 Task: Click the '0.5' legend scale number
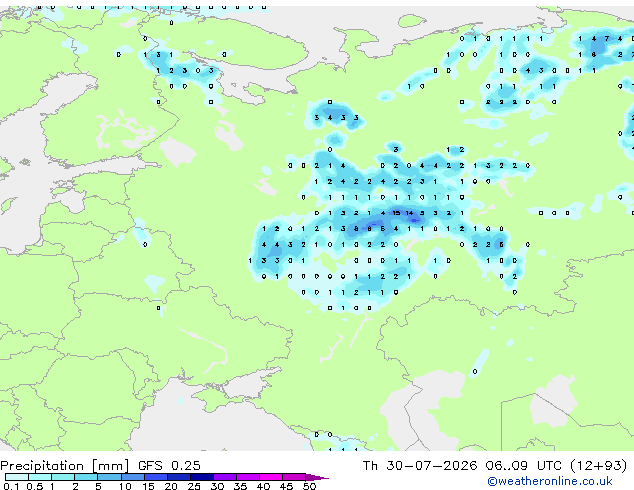click(35, 486)
